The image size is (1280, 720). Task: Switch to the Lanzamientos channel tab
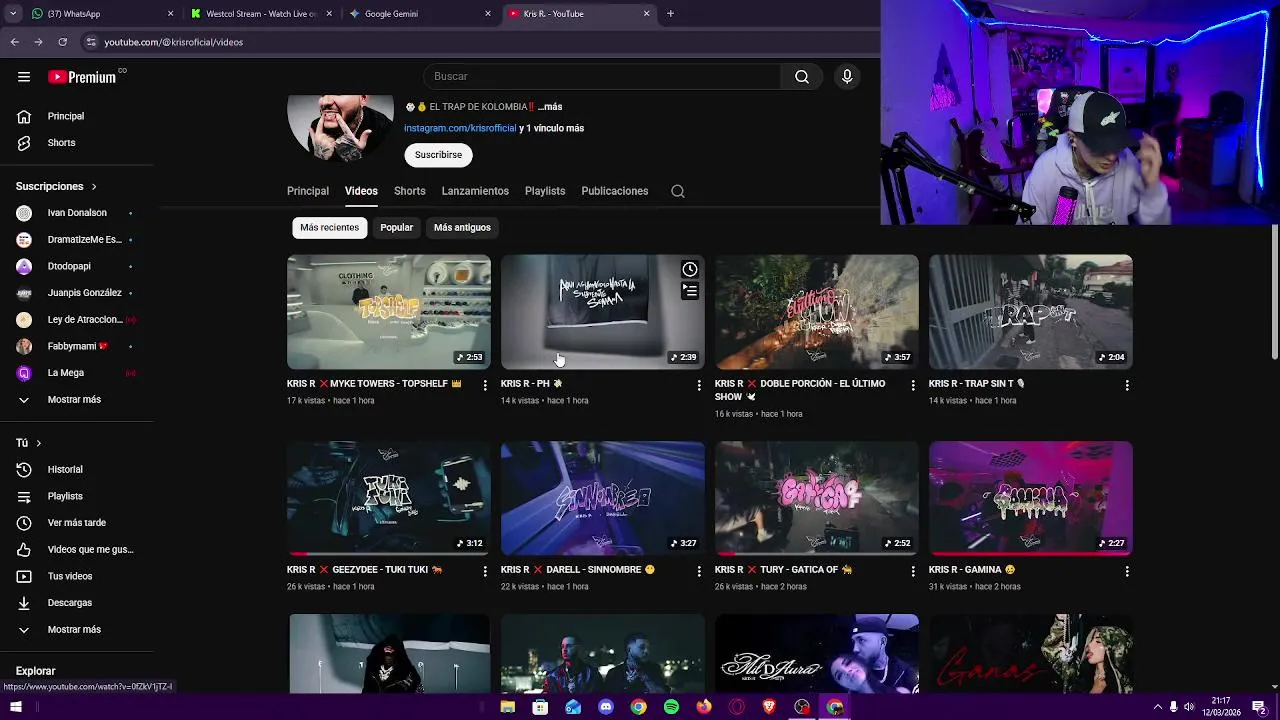[x=475, y=191]
